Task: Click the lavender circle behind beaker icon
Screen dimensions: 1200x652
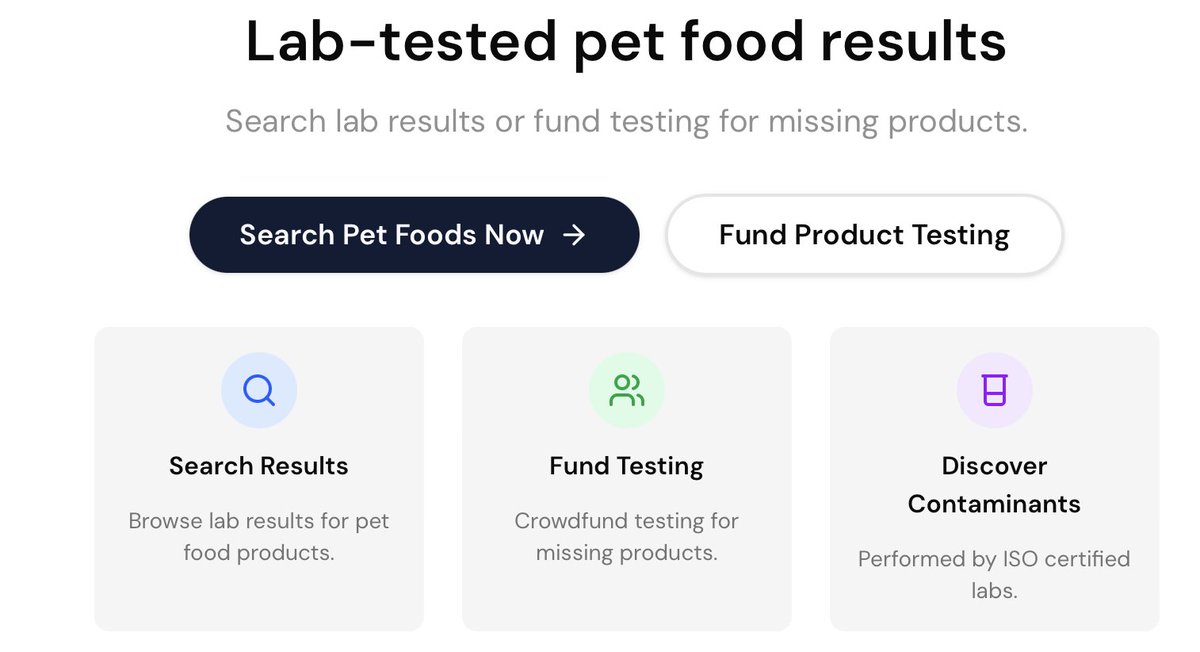Action: pyautogui.click(x=995, y=389)
